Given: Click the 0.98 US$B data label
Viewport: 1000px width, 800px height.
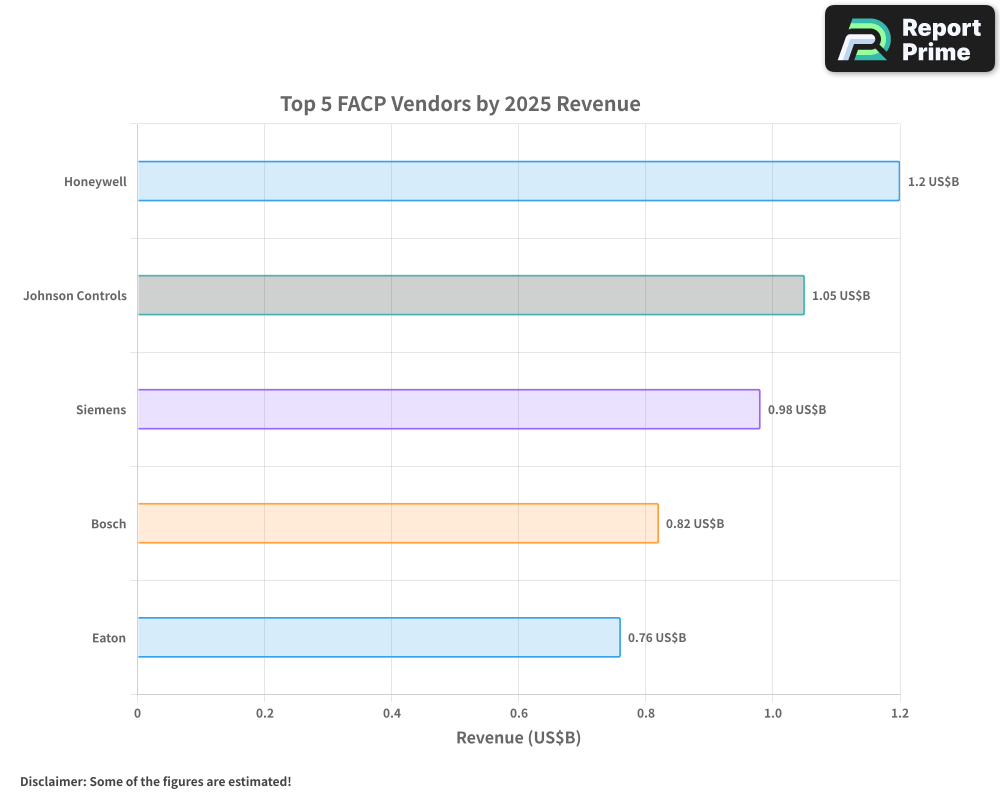Looking at the screenshot, I should [x=797, y=410].
